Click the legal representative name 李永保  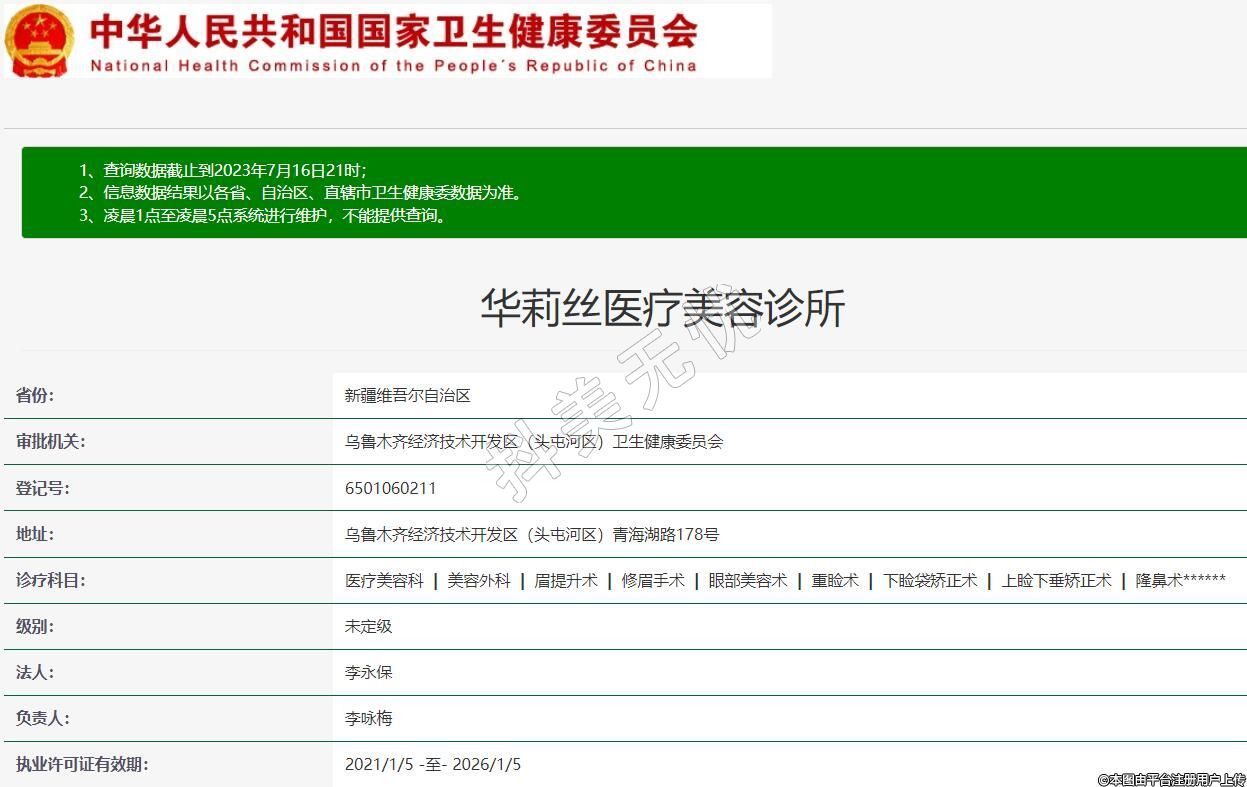point(368,673)
